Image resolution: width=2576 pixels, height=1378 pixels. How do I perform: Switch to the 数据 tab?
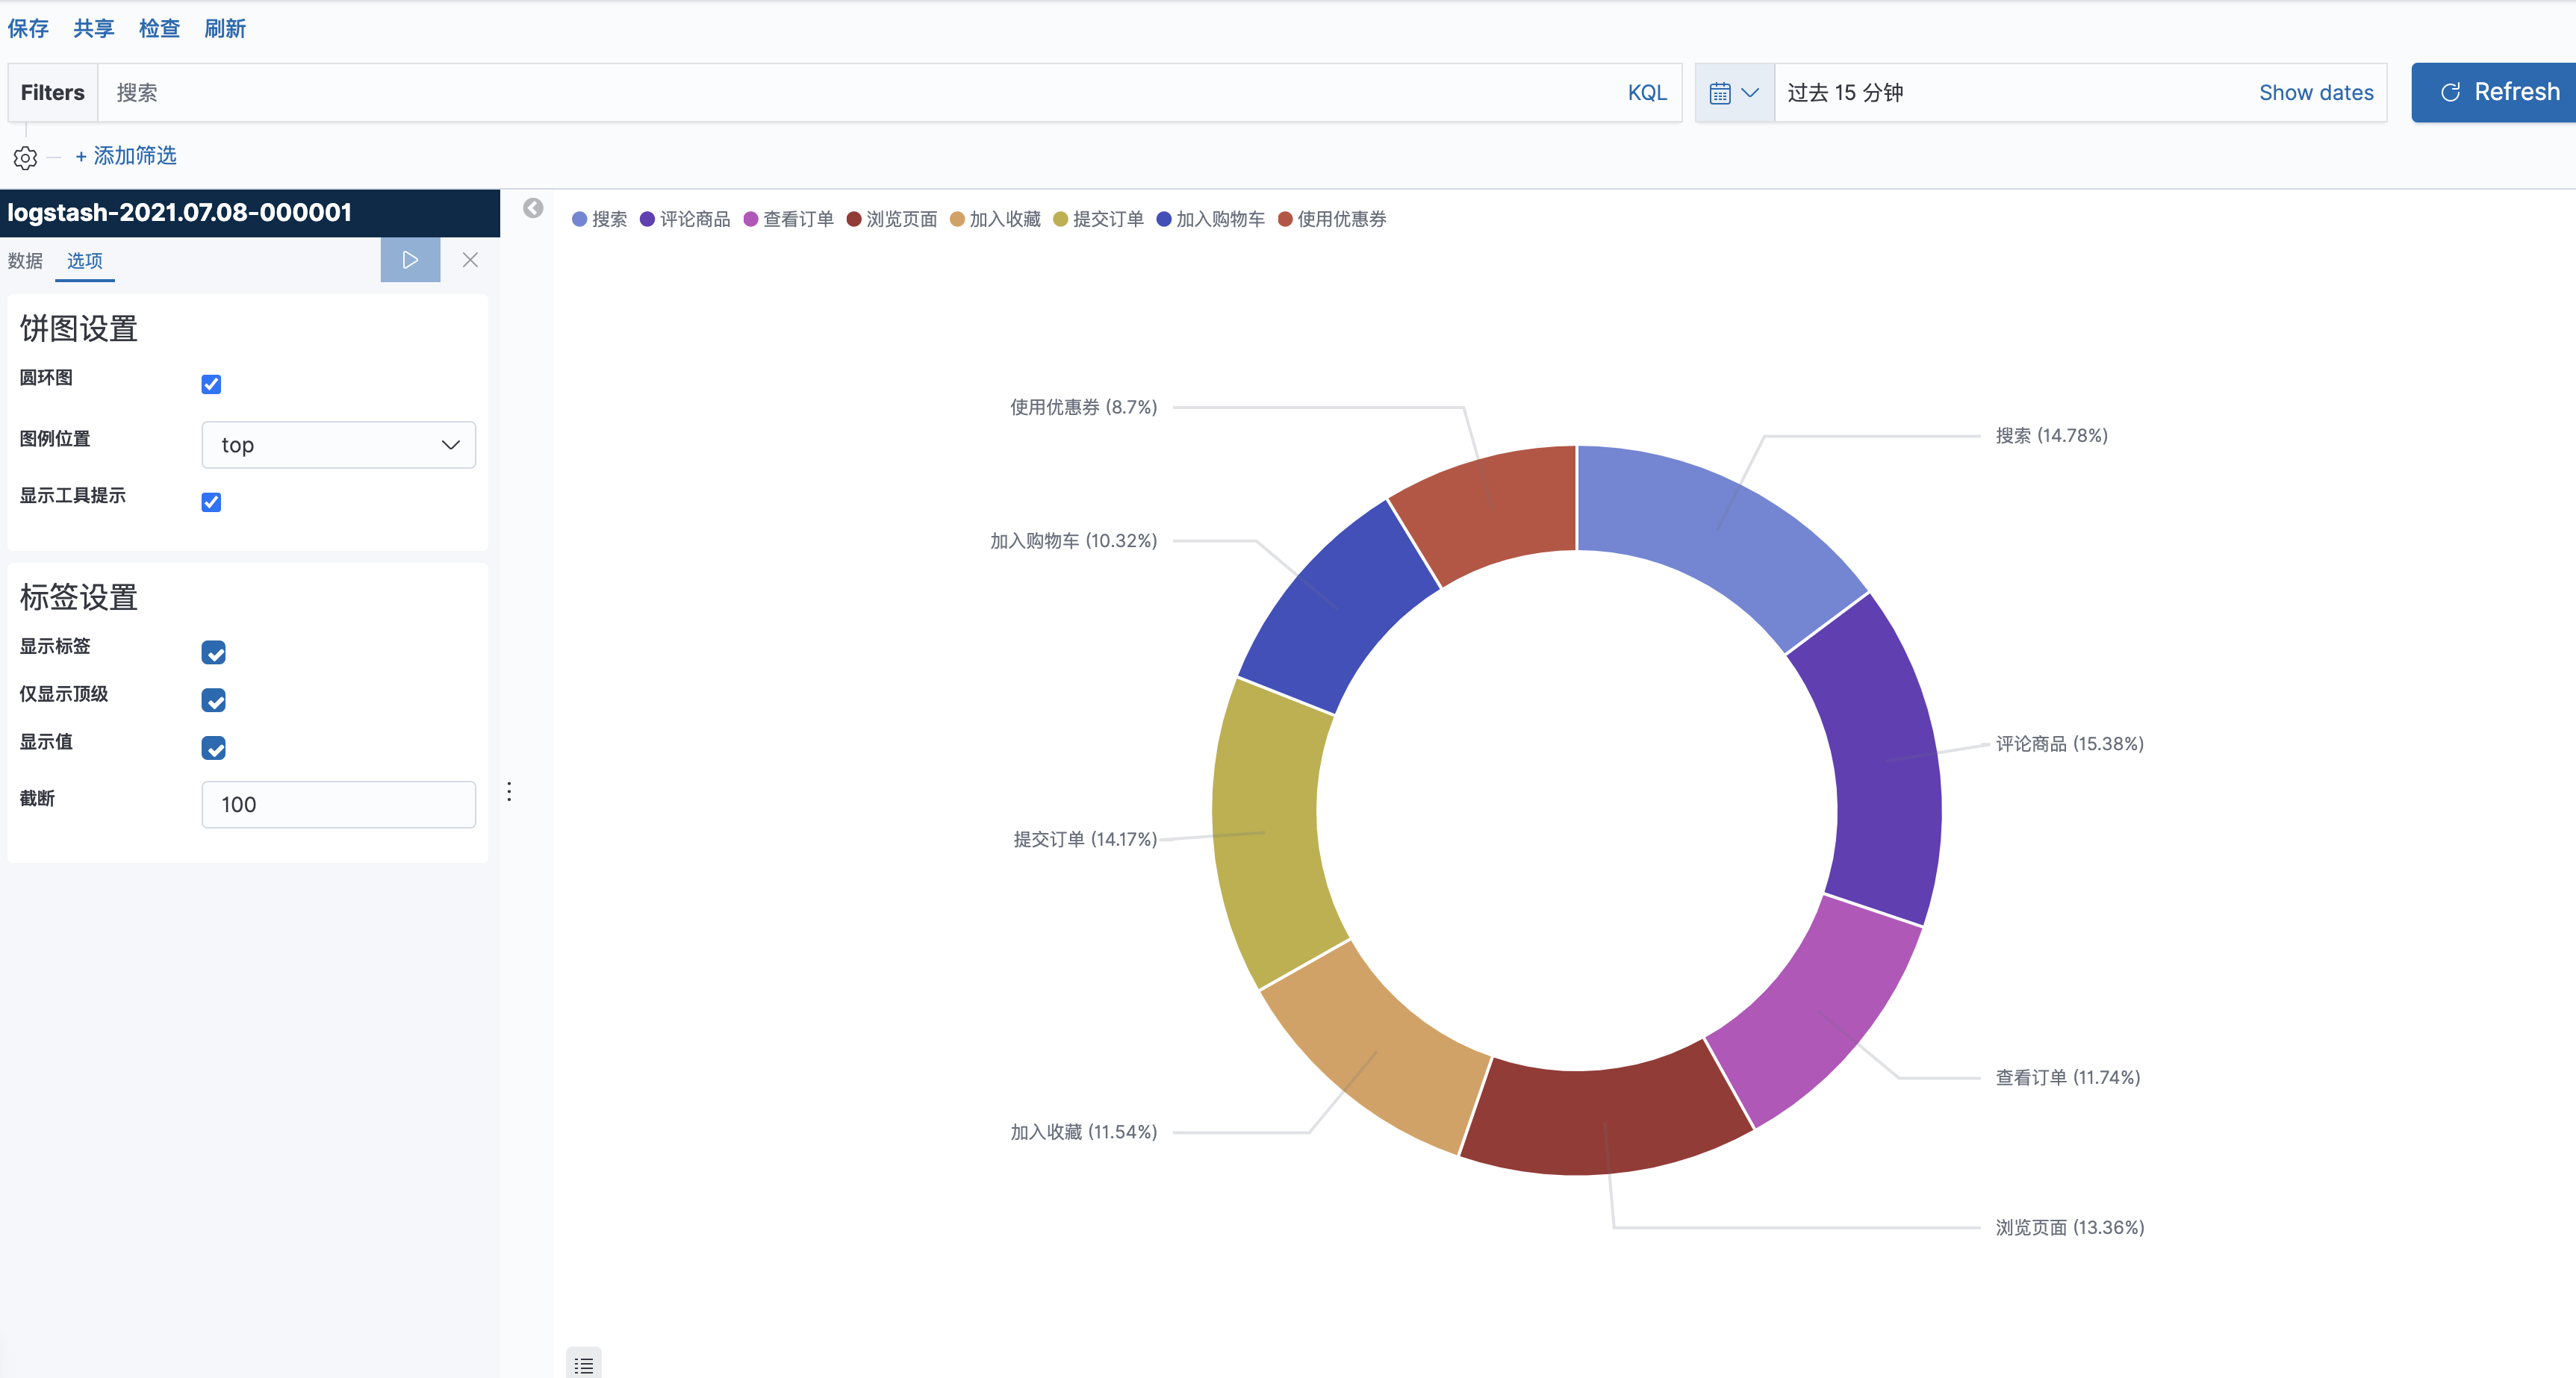point(25,261)
